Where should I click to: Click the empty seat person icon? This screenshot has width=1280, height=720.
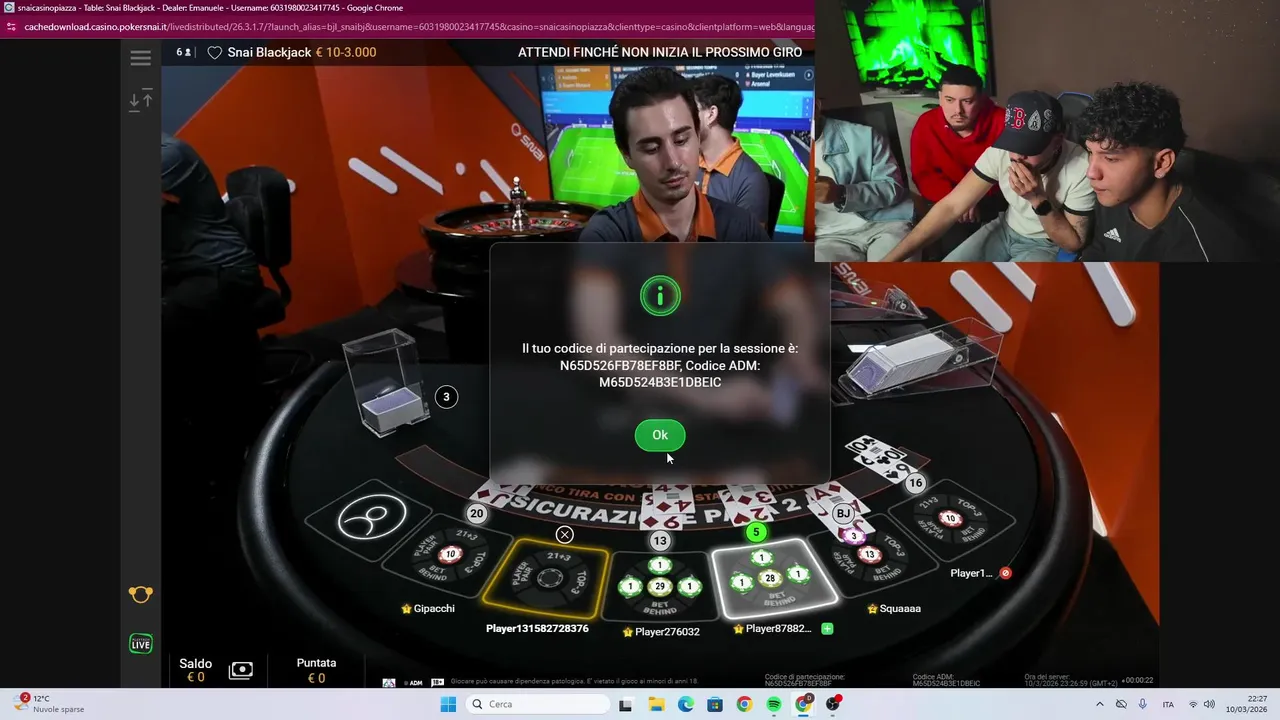[x=372, y=519]
